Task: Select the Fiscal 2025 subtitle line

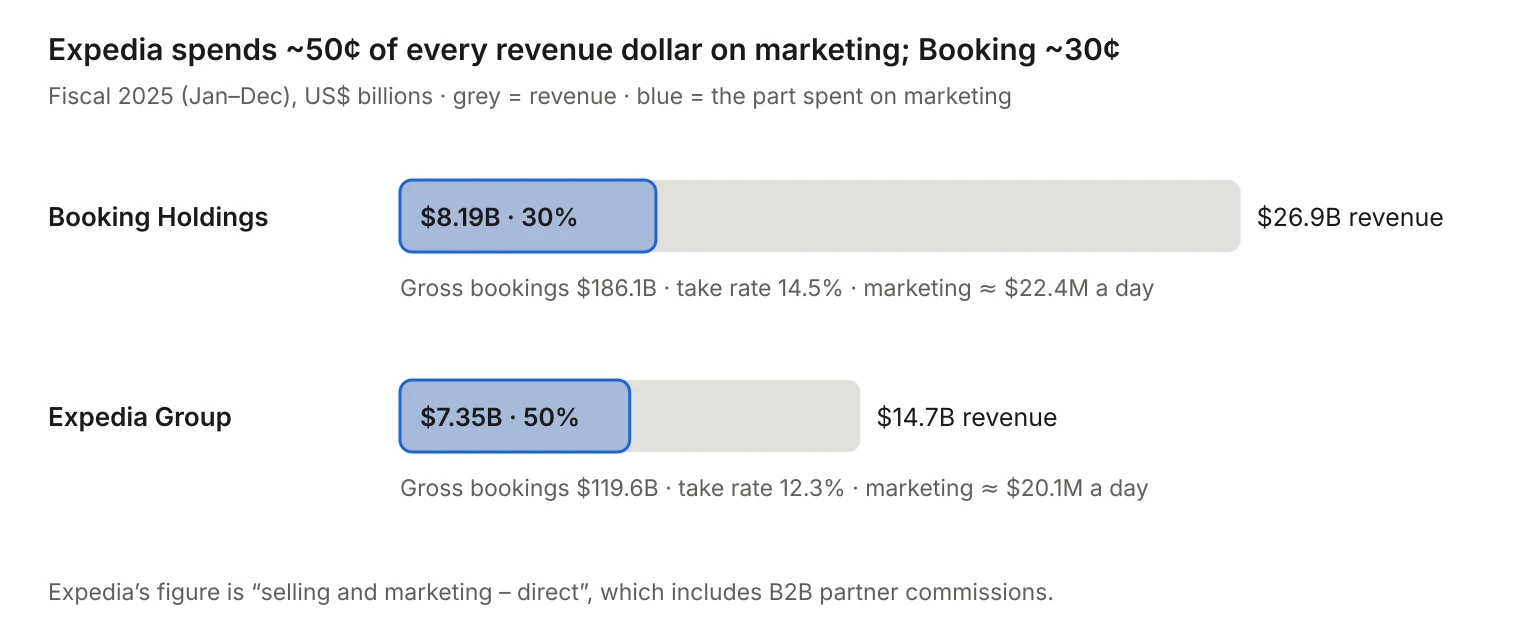Action: (530, 97)
